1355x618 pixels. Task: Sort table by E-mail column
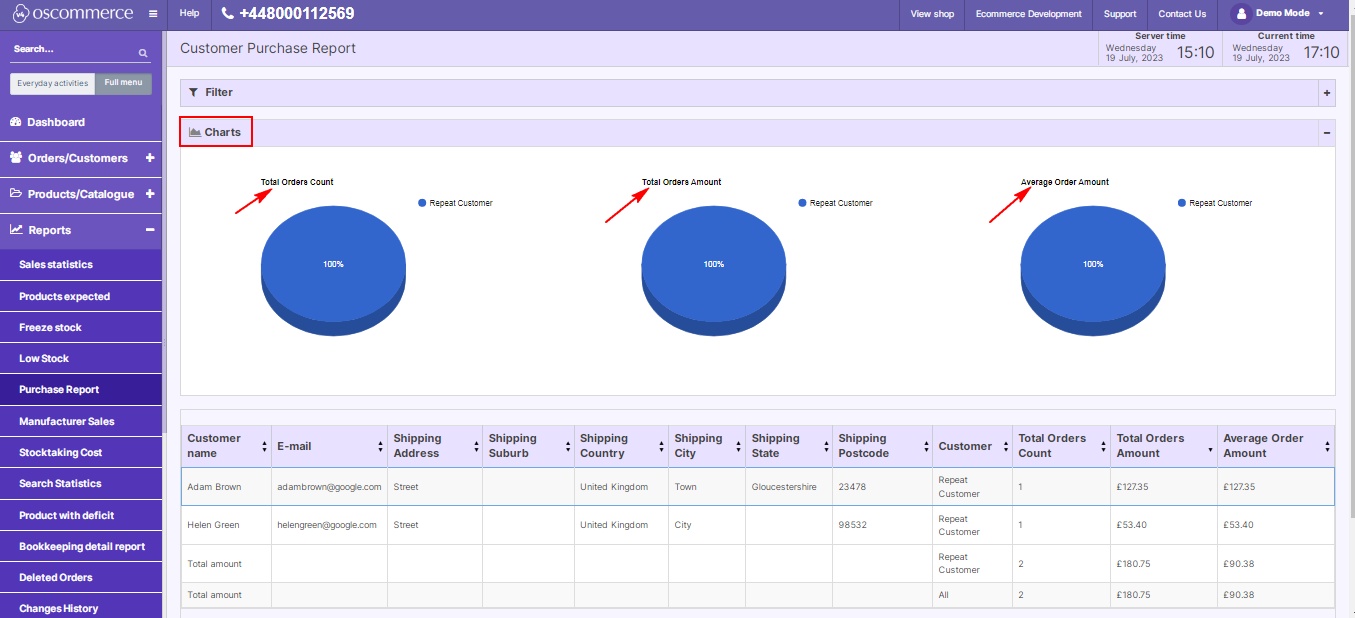[x=329, y=446]
